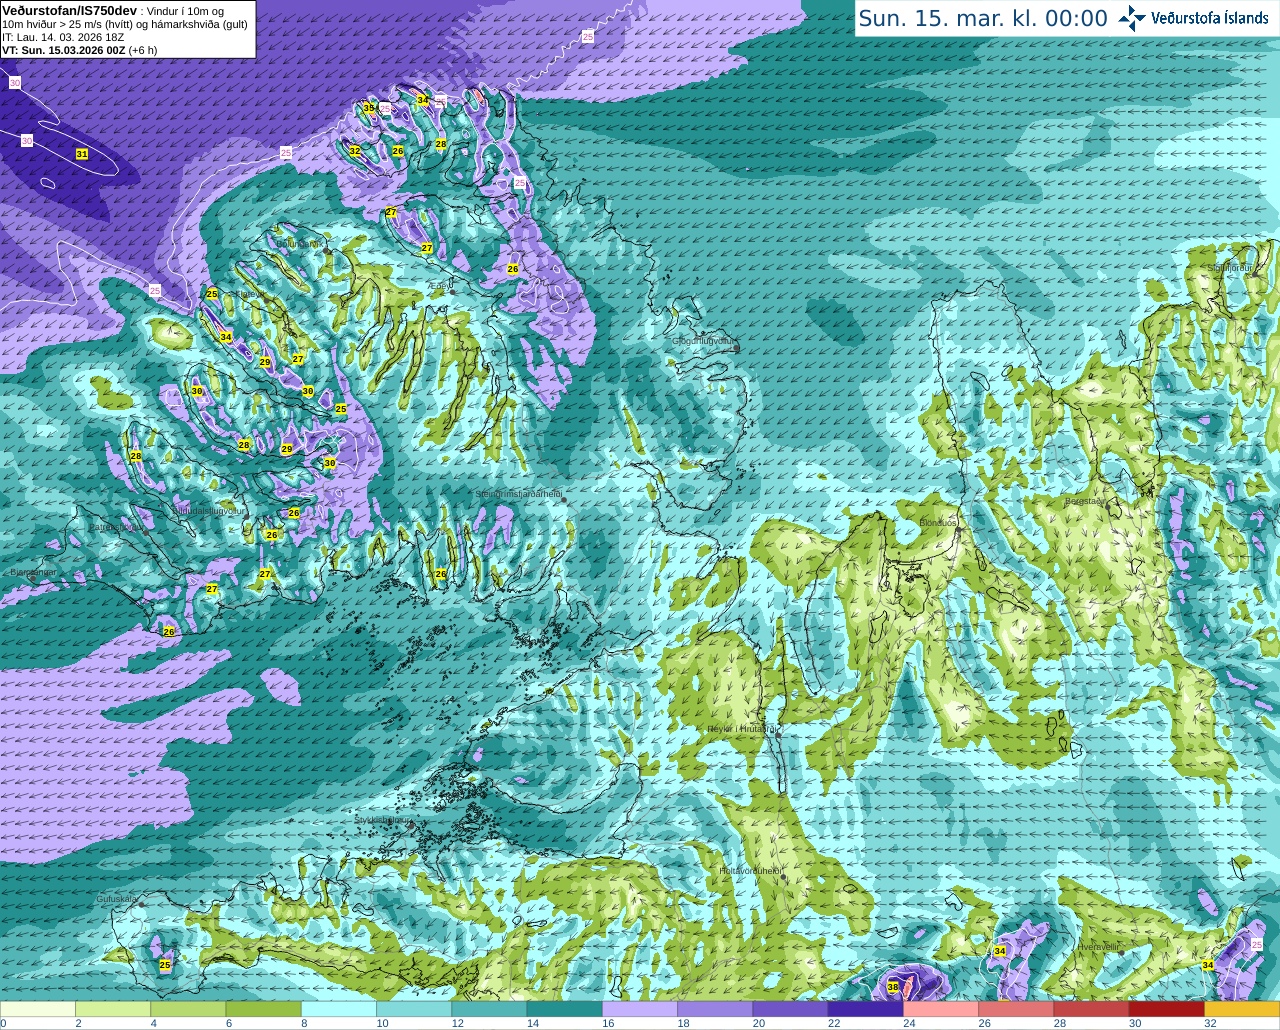Select the Holtavörðuheiði place label

[x=750, y=871]
